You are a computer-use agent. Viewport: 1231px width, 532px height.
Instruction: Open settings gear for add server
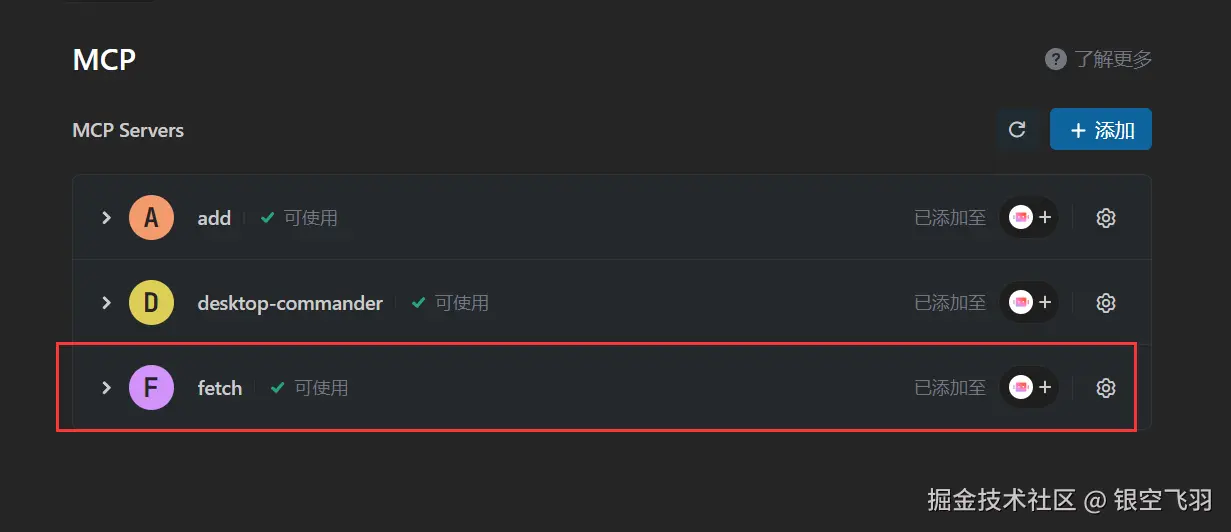coord(1105,218)
